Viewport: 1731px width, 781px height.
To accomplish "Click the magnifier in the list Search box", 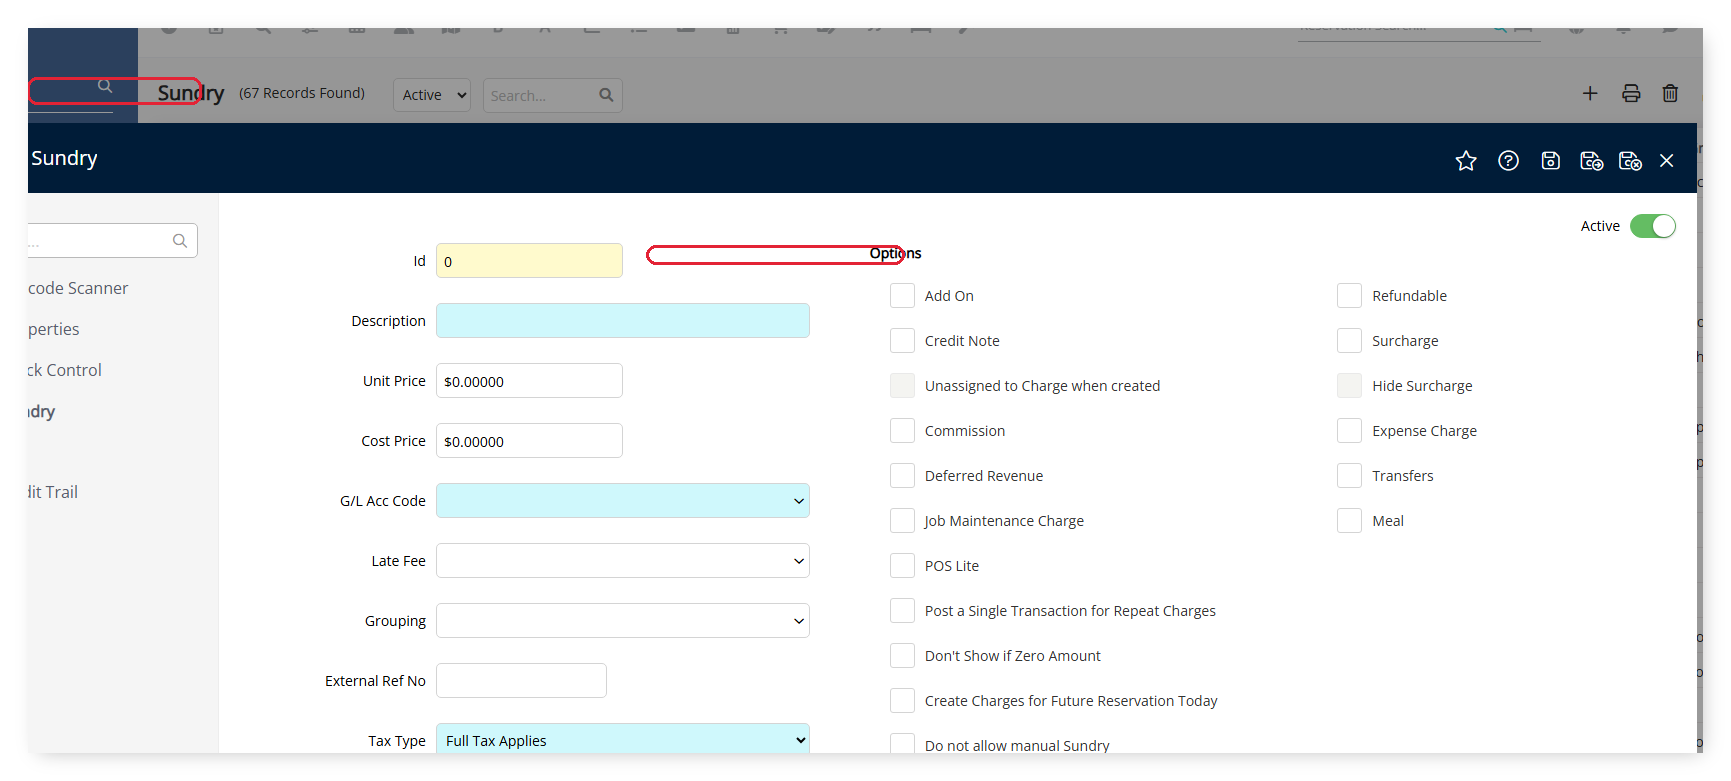I will [x=606, y=95].
